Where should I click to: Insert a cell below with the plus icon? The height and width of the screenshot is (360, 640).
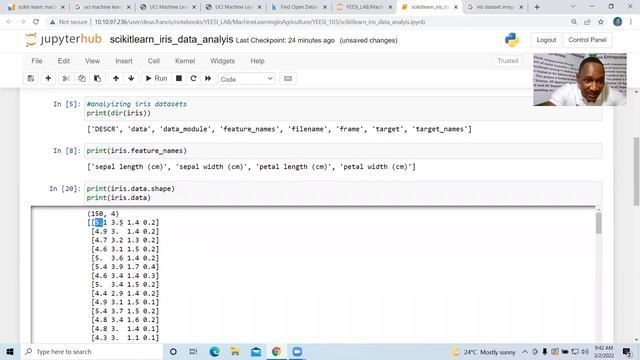coord(48,78)
